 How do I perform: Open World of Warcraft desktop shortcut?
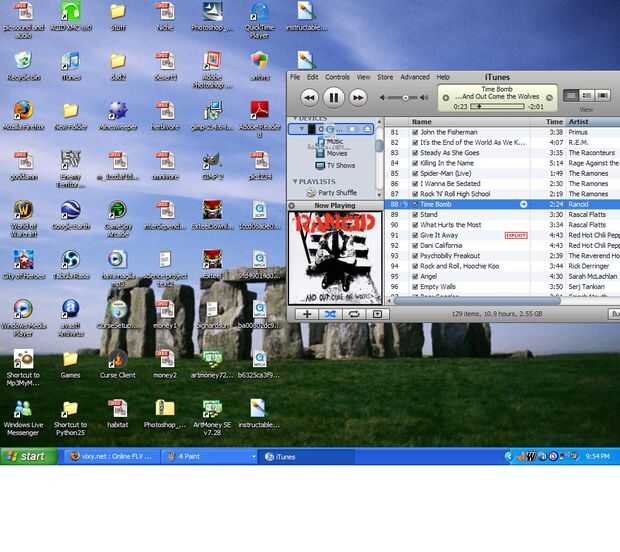[23, 218]
